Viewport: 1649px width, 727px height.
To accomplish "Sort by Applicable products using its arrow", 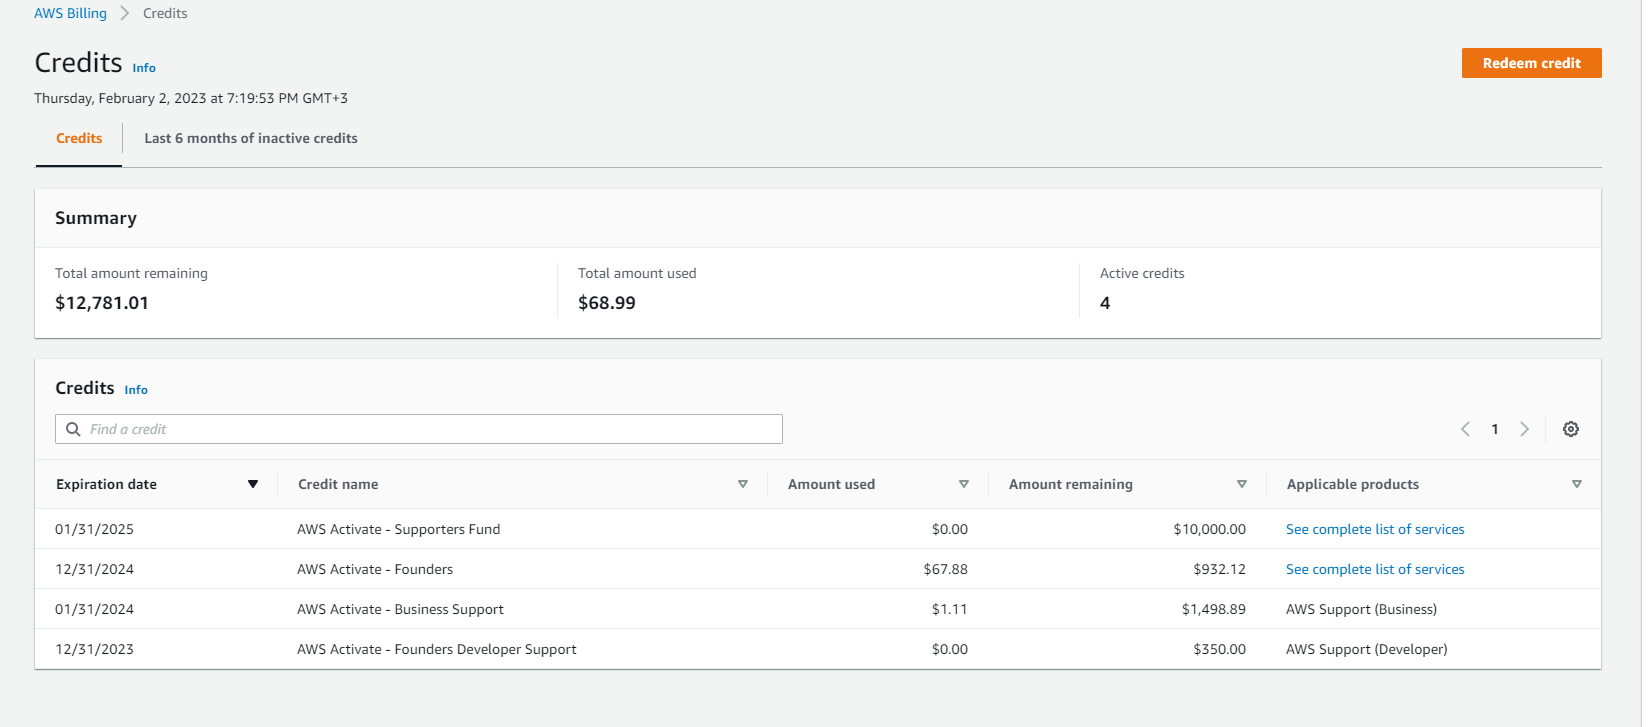I will [1577, 484].
